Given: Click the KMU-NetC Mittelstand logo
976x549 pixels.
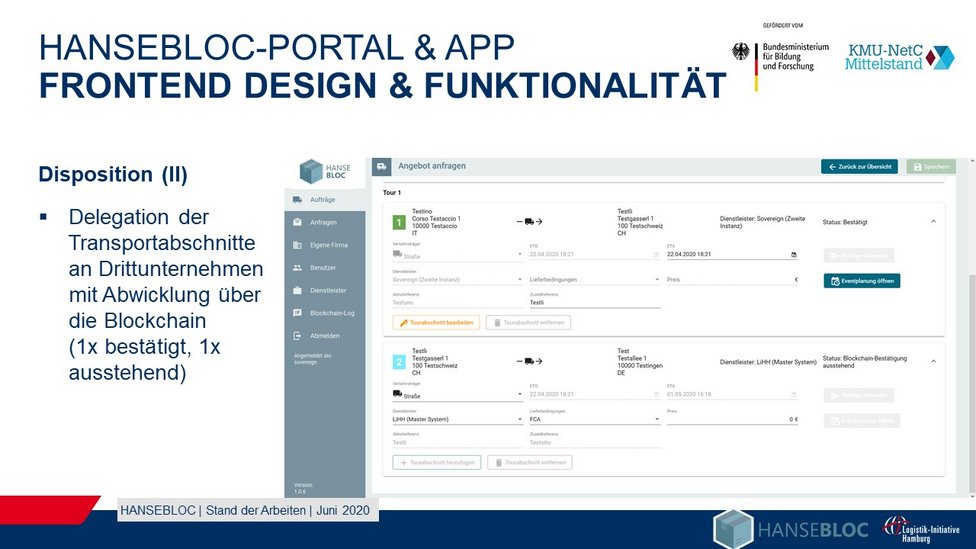Looking at the screenshot, I should pyautogui.click(x=899, y=57).
